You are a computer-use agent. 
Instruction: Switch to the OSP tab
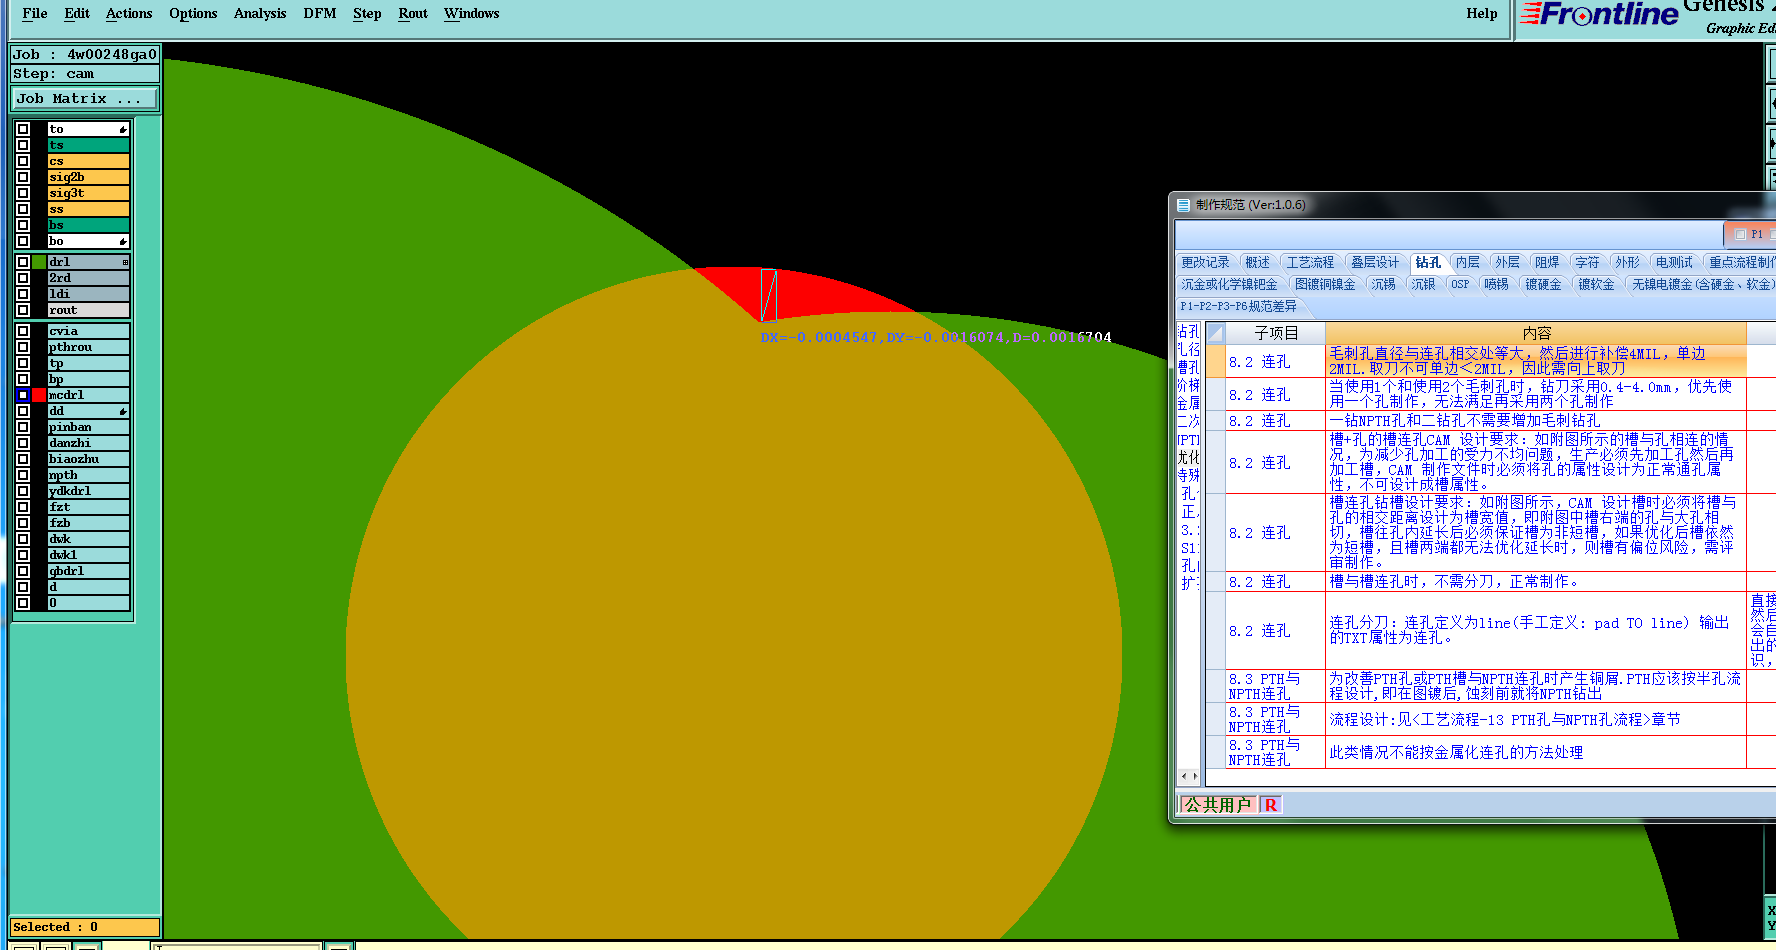click(x=1460, y=284)
